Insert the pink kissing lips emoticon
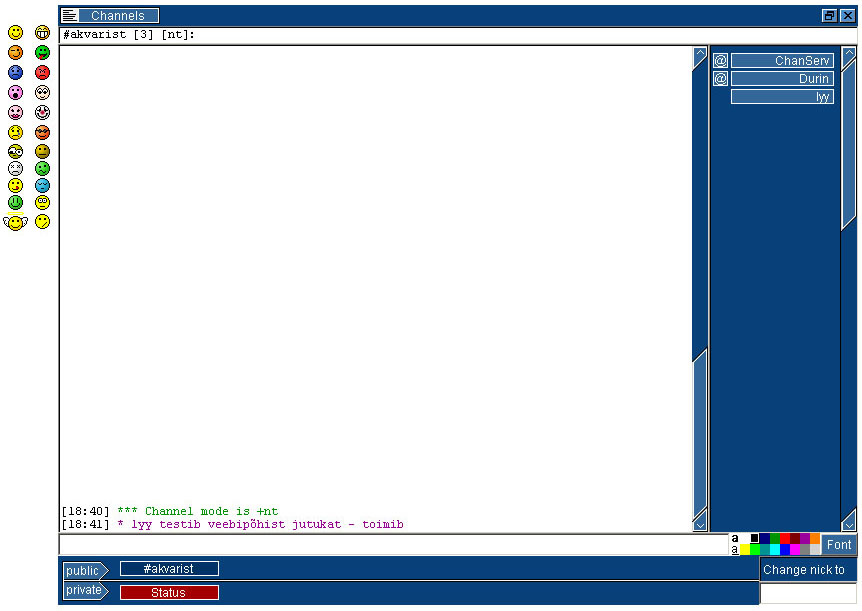This screenshot has height=611, width=862. [x=15, y=112]
